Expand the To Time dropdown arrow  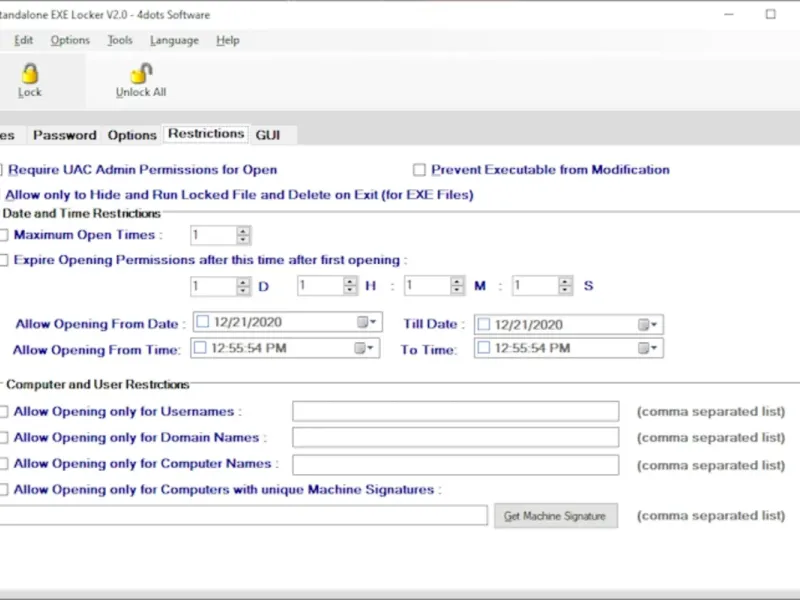(655, 349)
